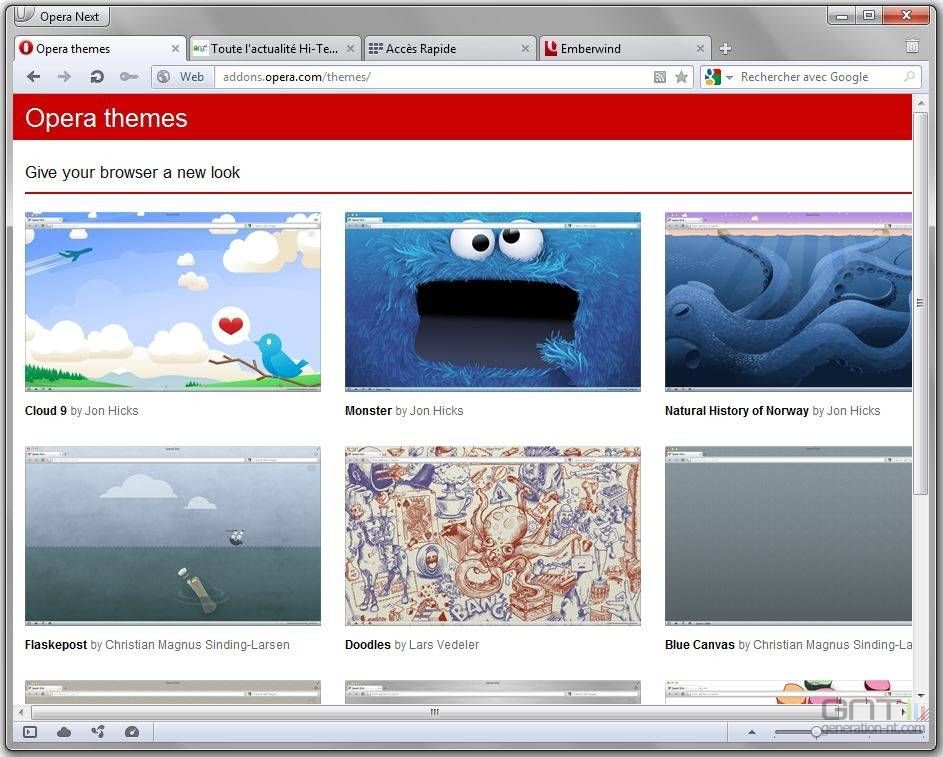Click the Cloud 9 title link
The image size is (943, 757).
point(46,411)
